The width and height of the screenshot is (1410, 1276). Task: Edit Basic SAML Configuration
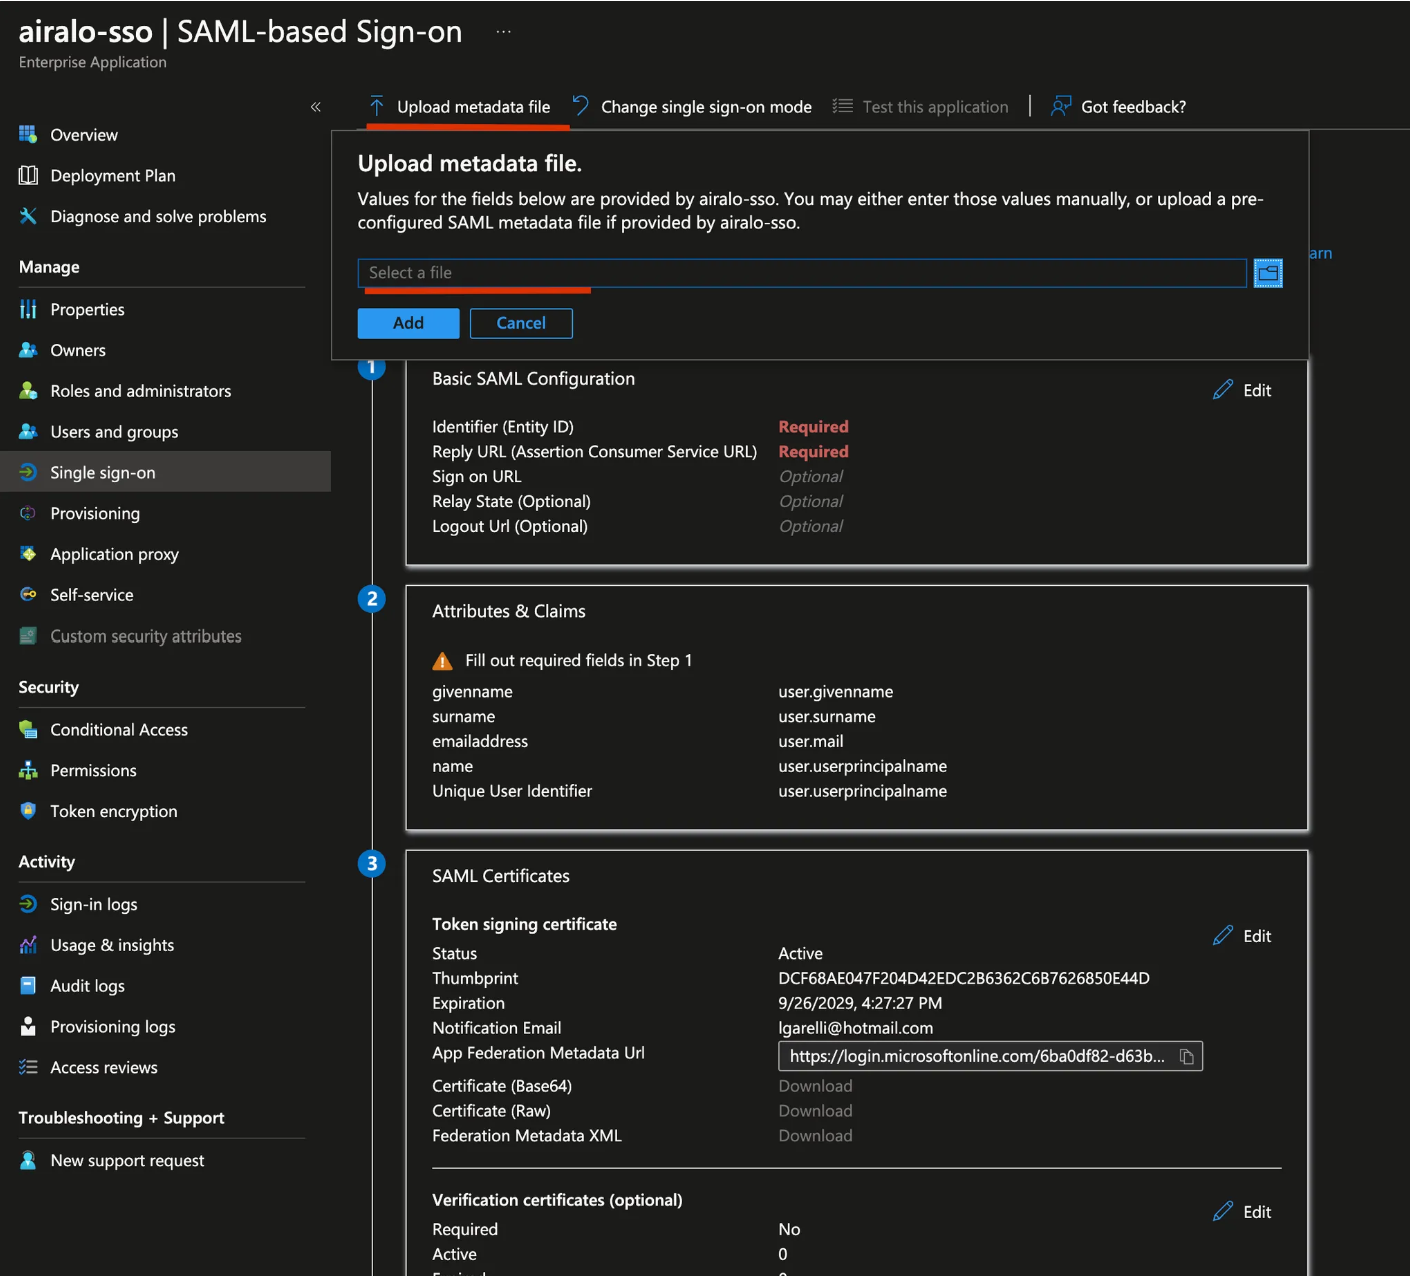coord(1242,390)
